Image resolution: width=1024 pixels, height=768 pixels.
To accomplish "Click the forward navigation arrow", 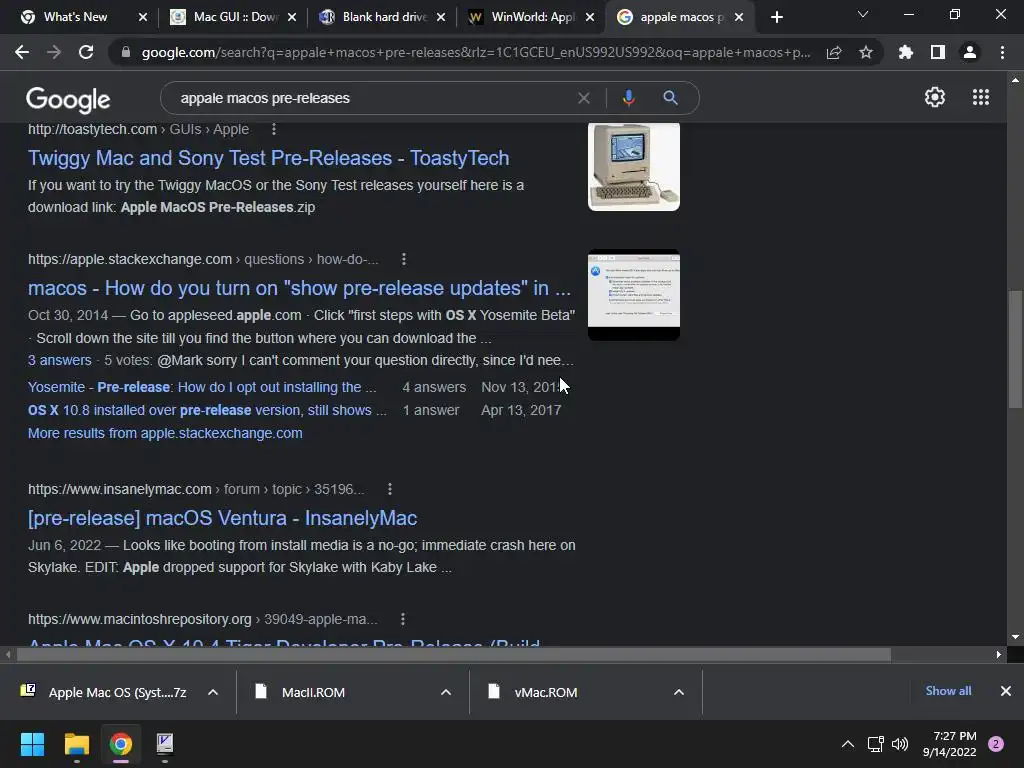I will 54,52.
